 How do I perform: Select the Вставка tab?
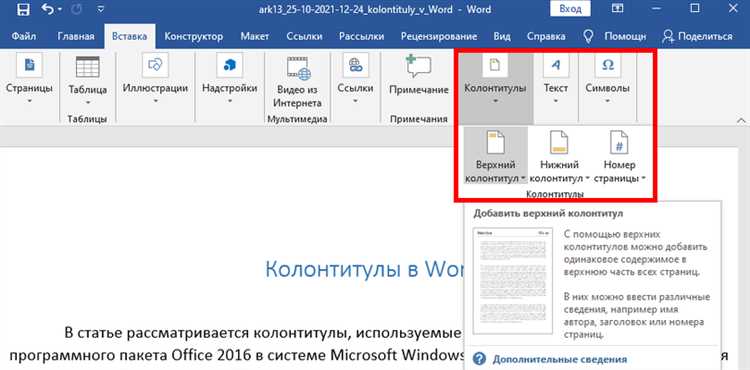(x=130, y=36)
